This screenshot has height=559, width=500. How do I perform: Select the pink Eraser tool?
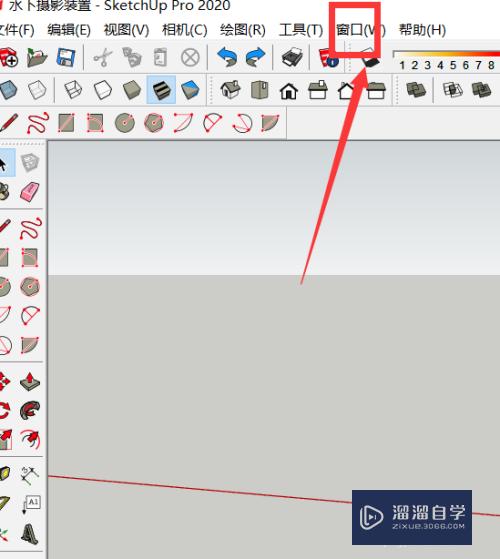click(30, 192)
